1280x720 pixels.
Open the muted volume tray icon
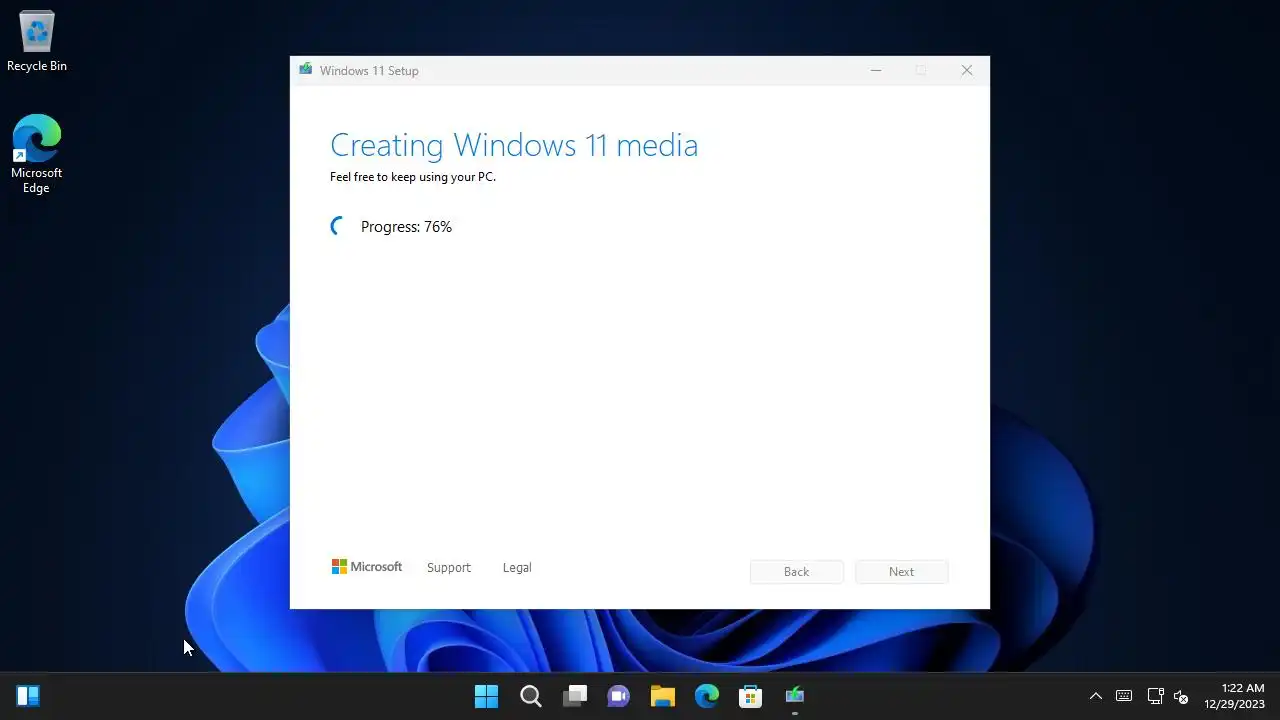click(1181, 696)
